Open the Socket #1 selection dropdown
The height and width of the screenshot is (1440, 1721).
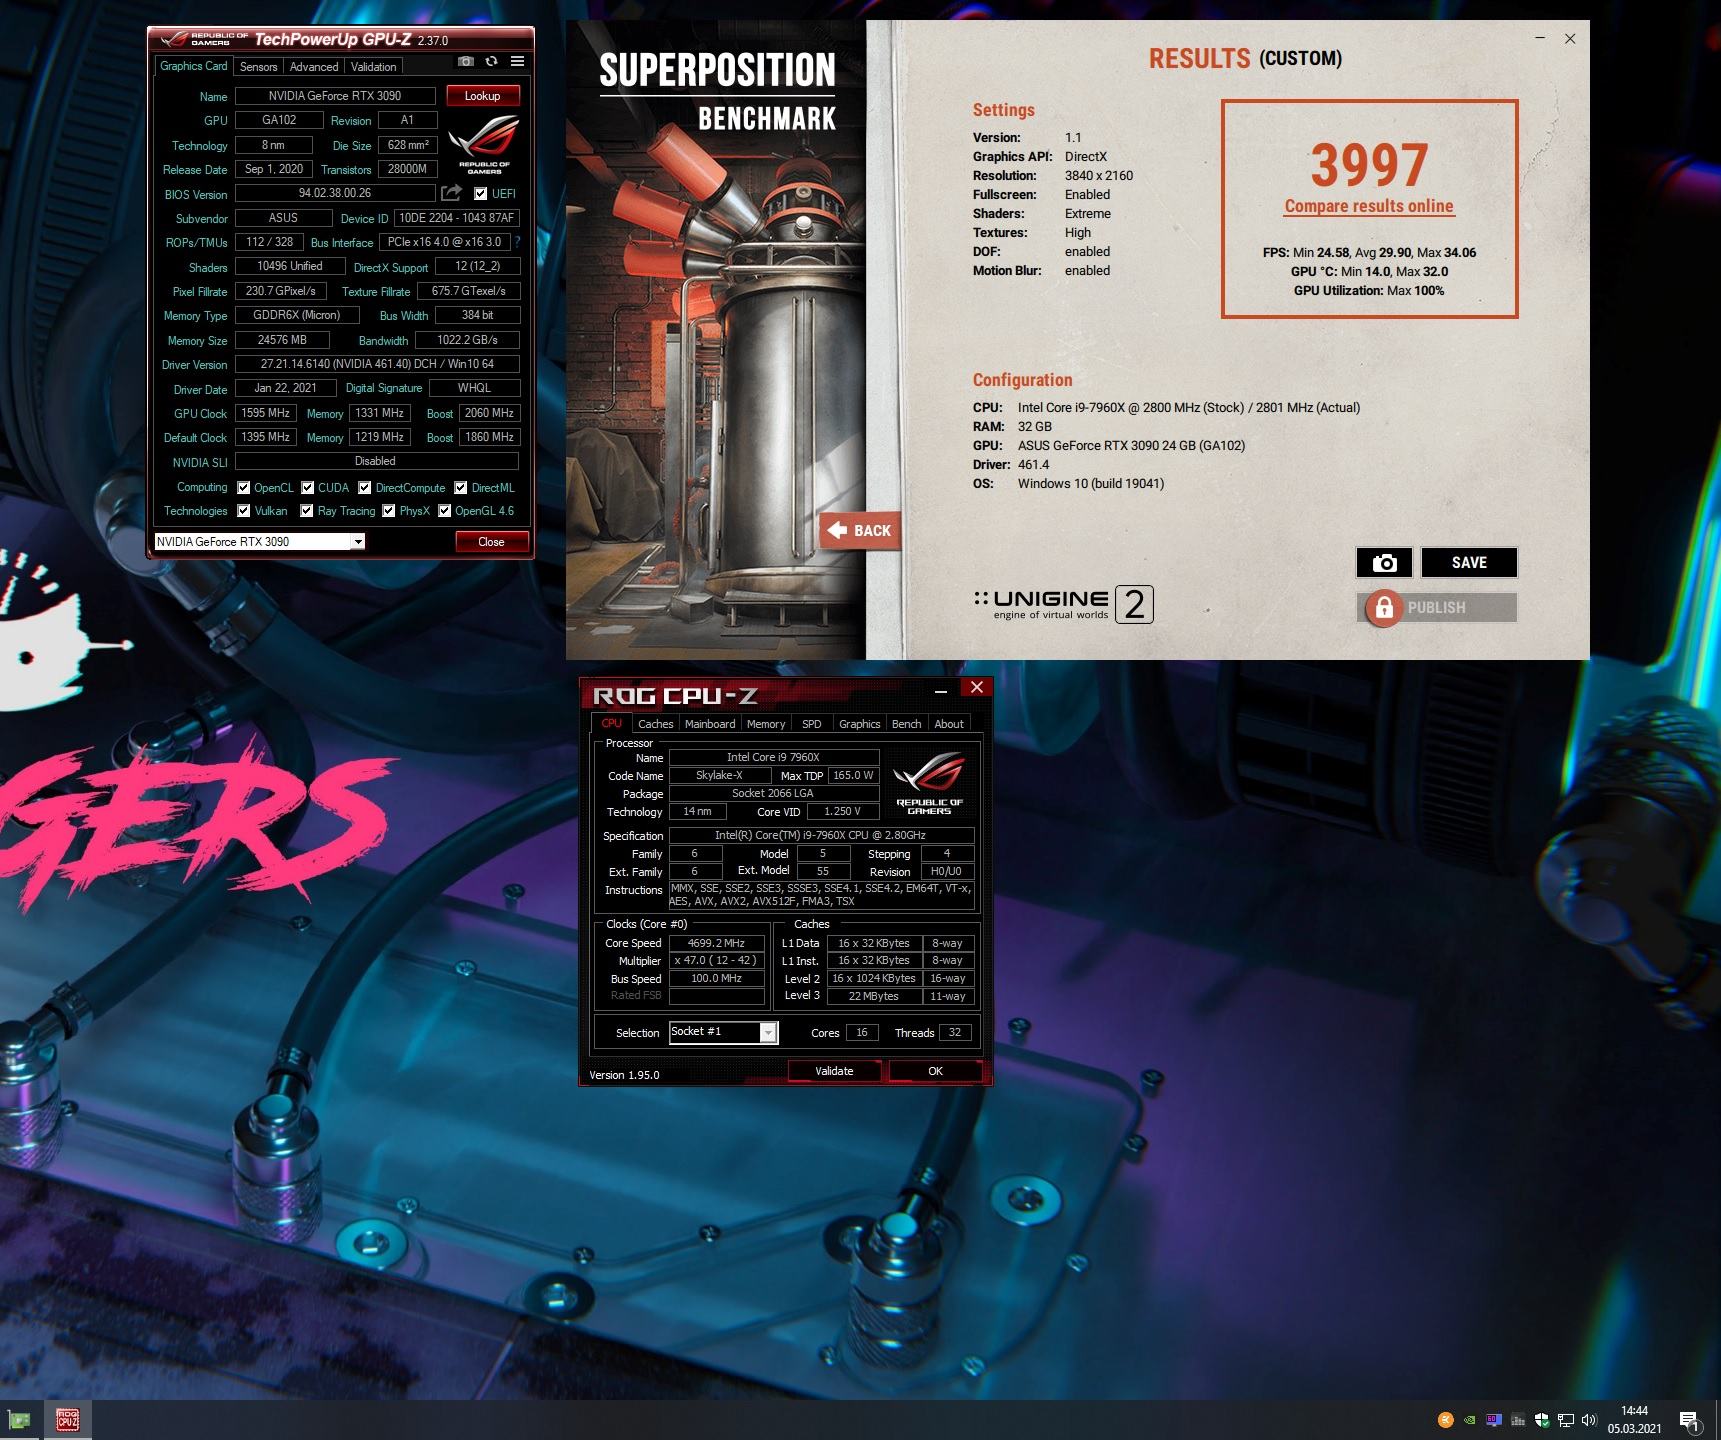(x=723, y=1032)
